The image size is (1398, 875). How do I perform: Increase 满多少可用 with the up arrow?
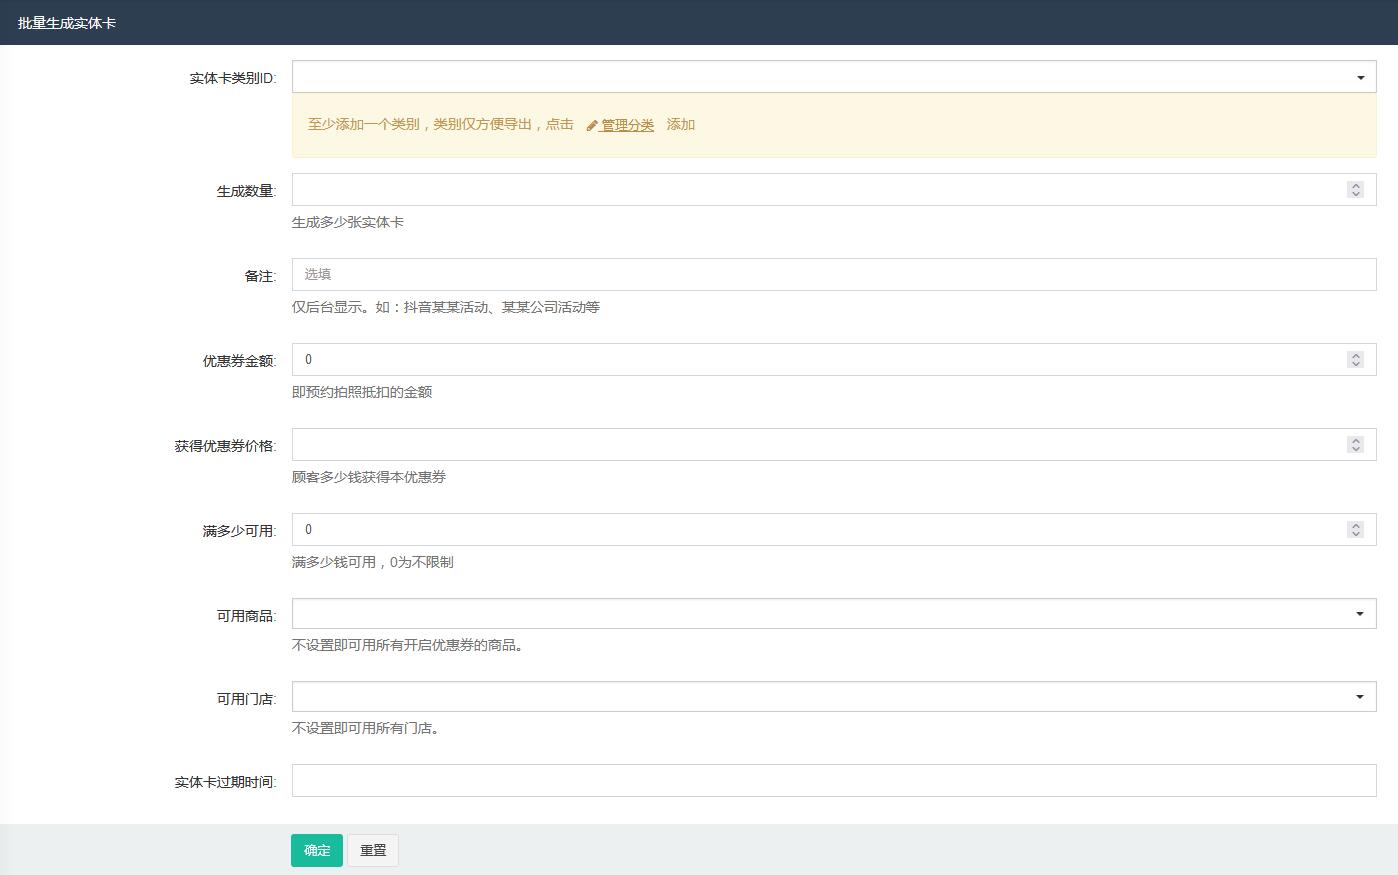tap(1355, 526)
